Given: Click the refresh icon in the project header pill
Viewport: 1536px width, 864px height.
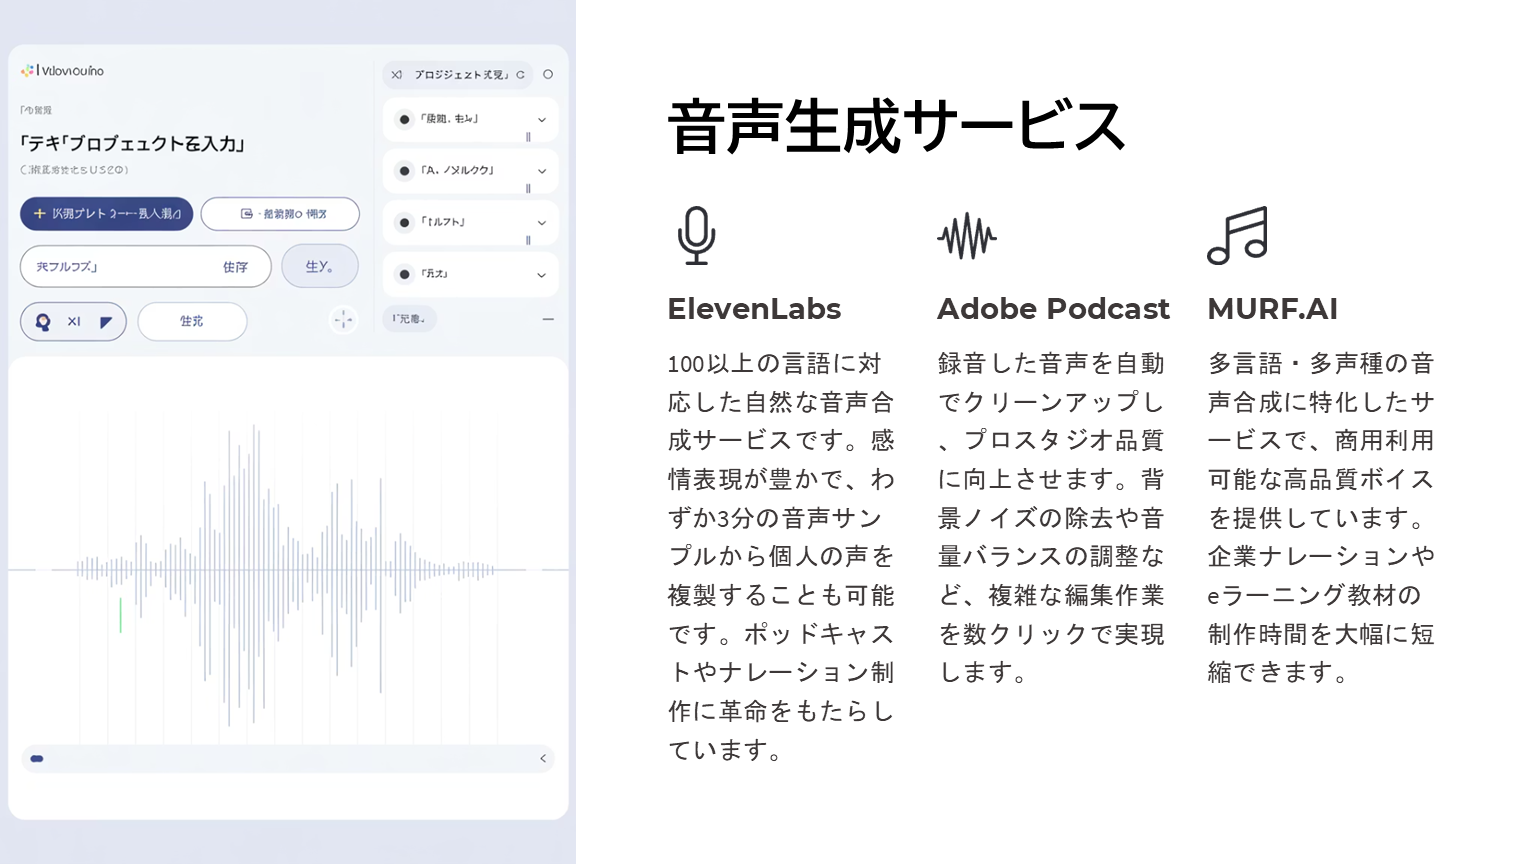Looking at the screenshot, I should pyautogui.click(x=520, y=75).
